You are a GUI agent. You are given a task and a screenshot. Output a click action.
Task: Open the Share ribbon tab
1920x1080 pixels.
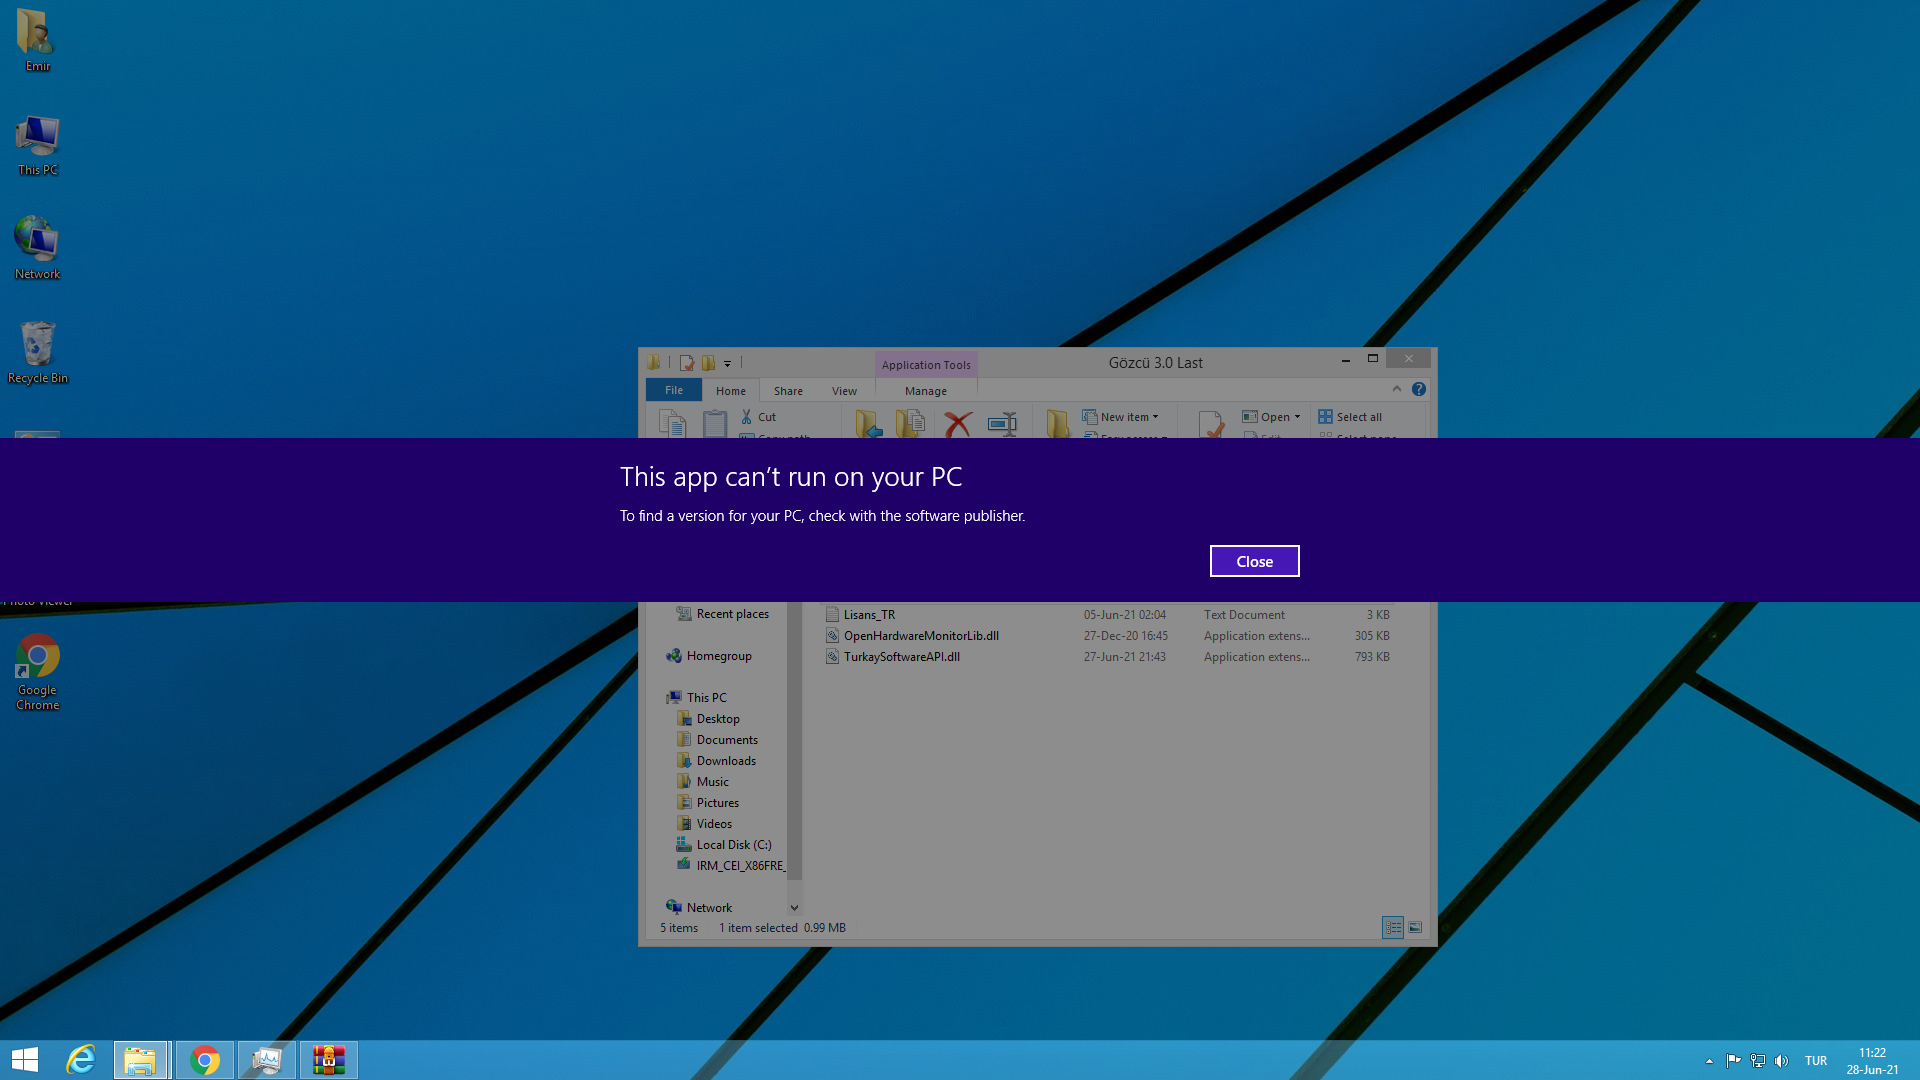coord(788,391)
